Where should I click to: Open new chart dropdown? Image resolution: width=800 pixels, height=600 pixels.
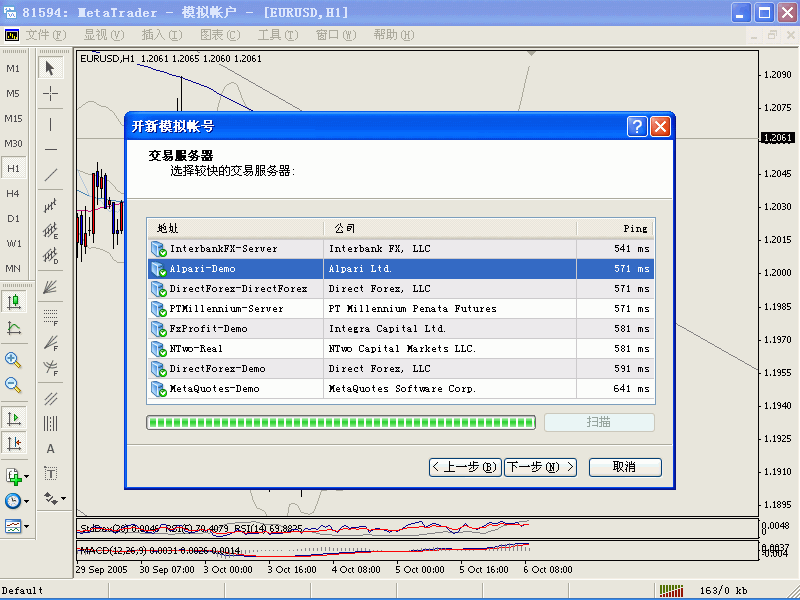coord(17,477)
